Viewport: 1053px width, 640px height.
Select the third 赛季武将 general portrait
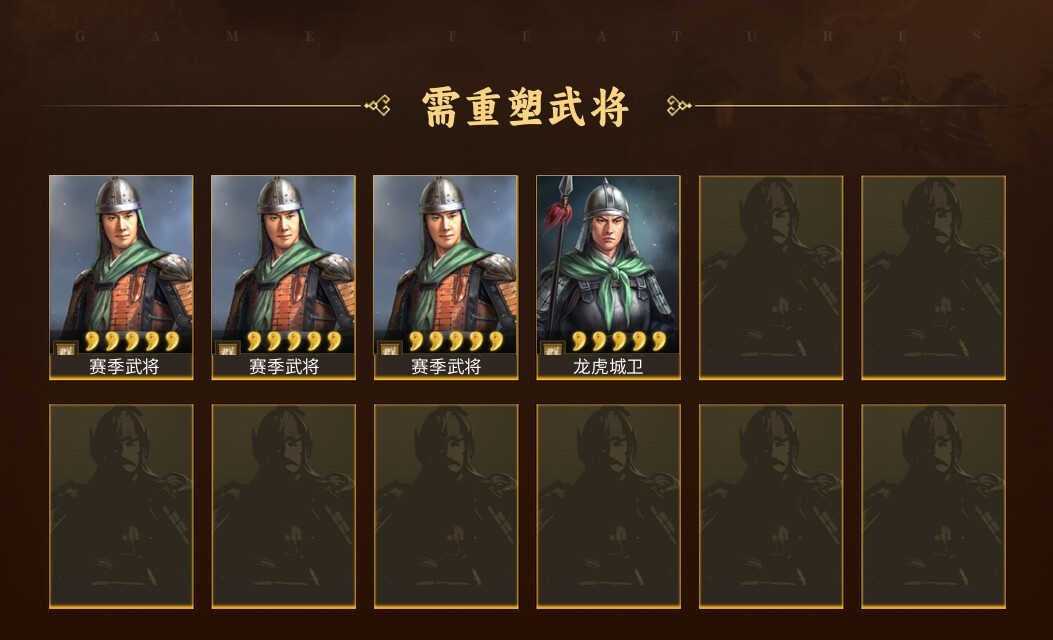point(446,265)
